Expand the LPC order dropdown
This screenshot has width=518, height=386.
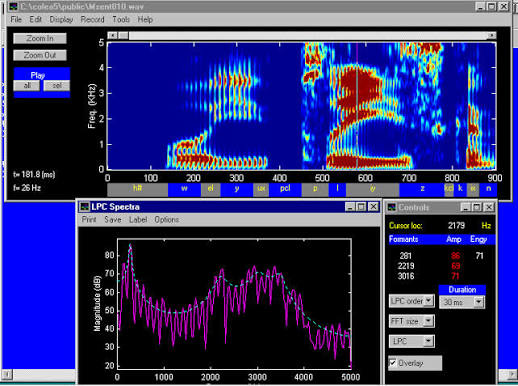(x=429, y=301)
